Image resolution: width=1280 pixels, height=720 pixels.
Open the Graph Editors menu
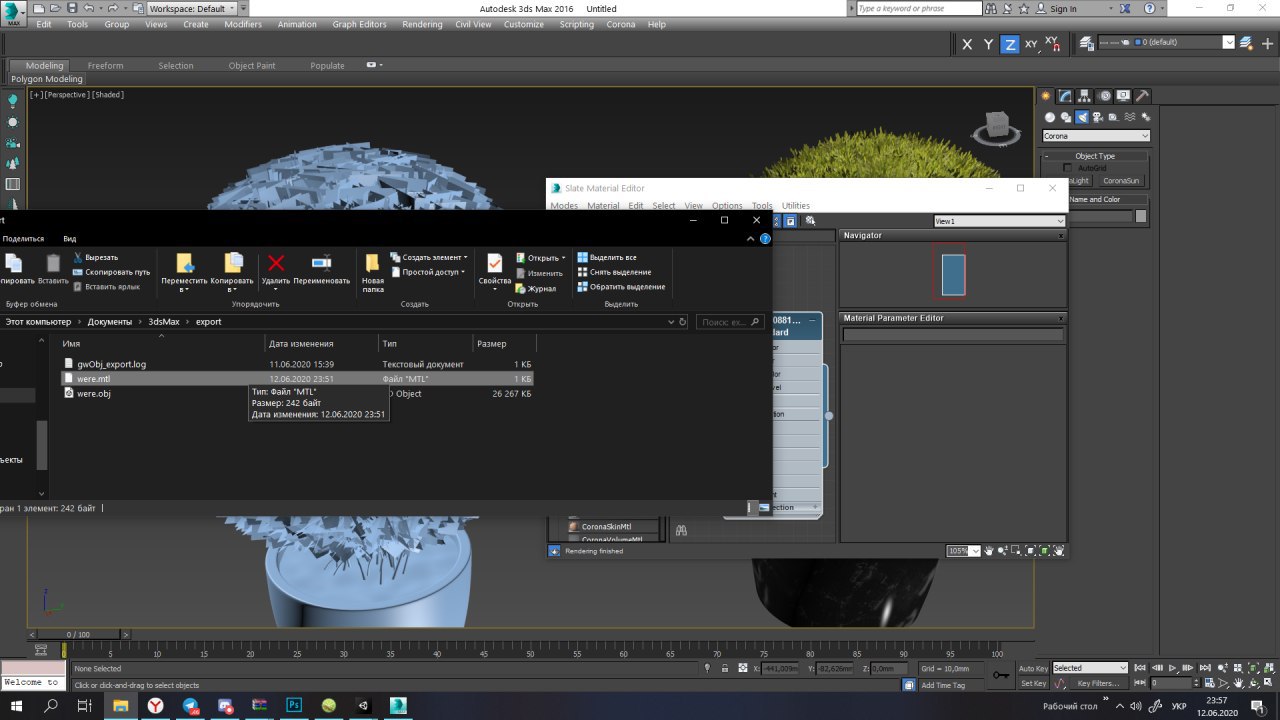tap(359, 24)
